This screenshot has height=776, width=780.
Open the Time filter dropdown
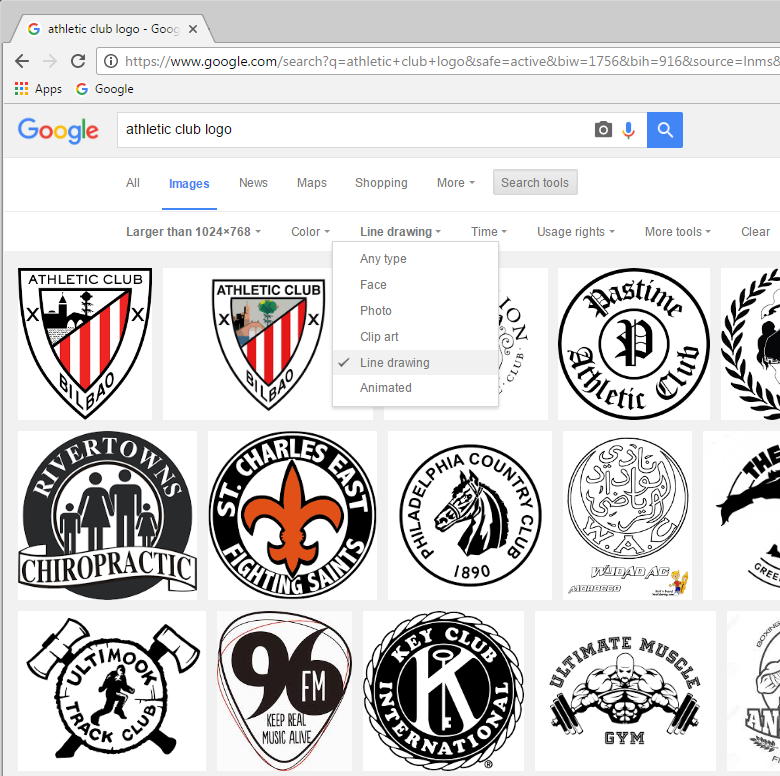pos(489,232)
